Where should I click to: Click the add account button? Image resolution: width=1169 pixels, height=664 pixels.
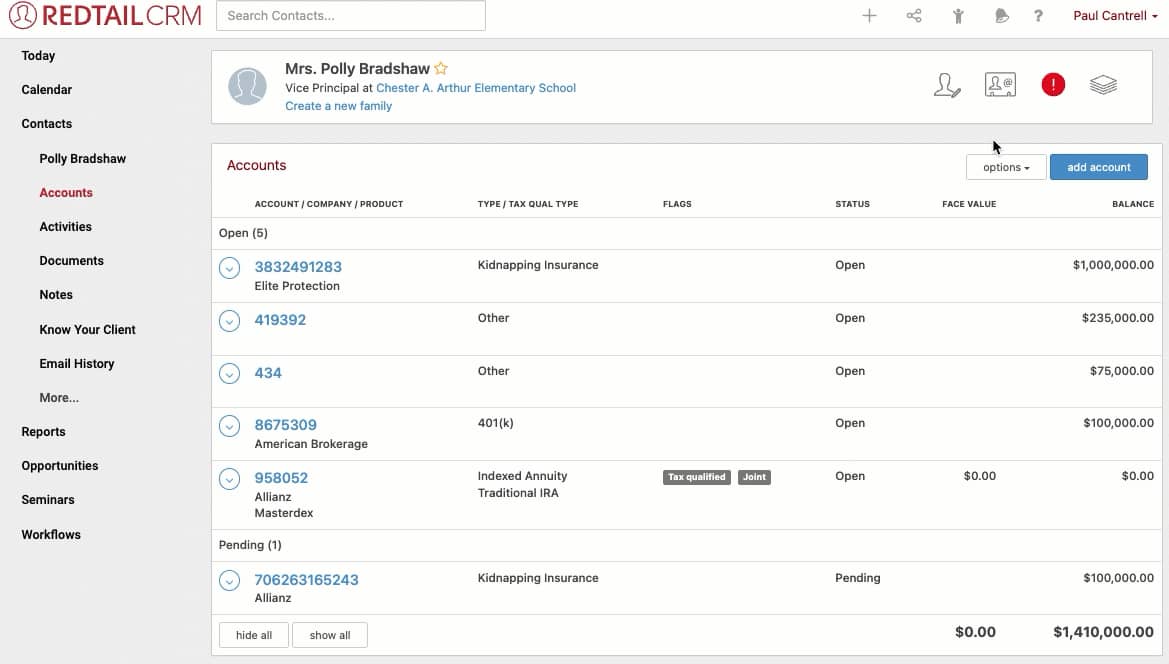pyautogui.click(x=1098, y=167)
